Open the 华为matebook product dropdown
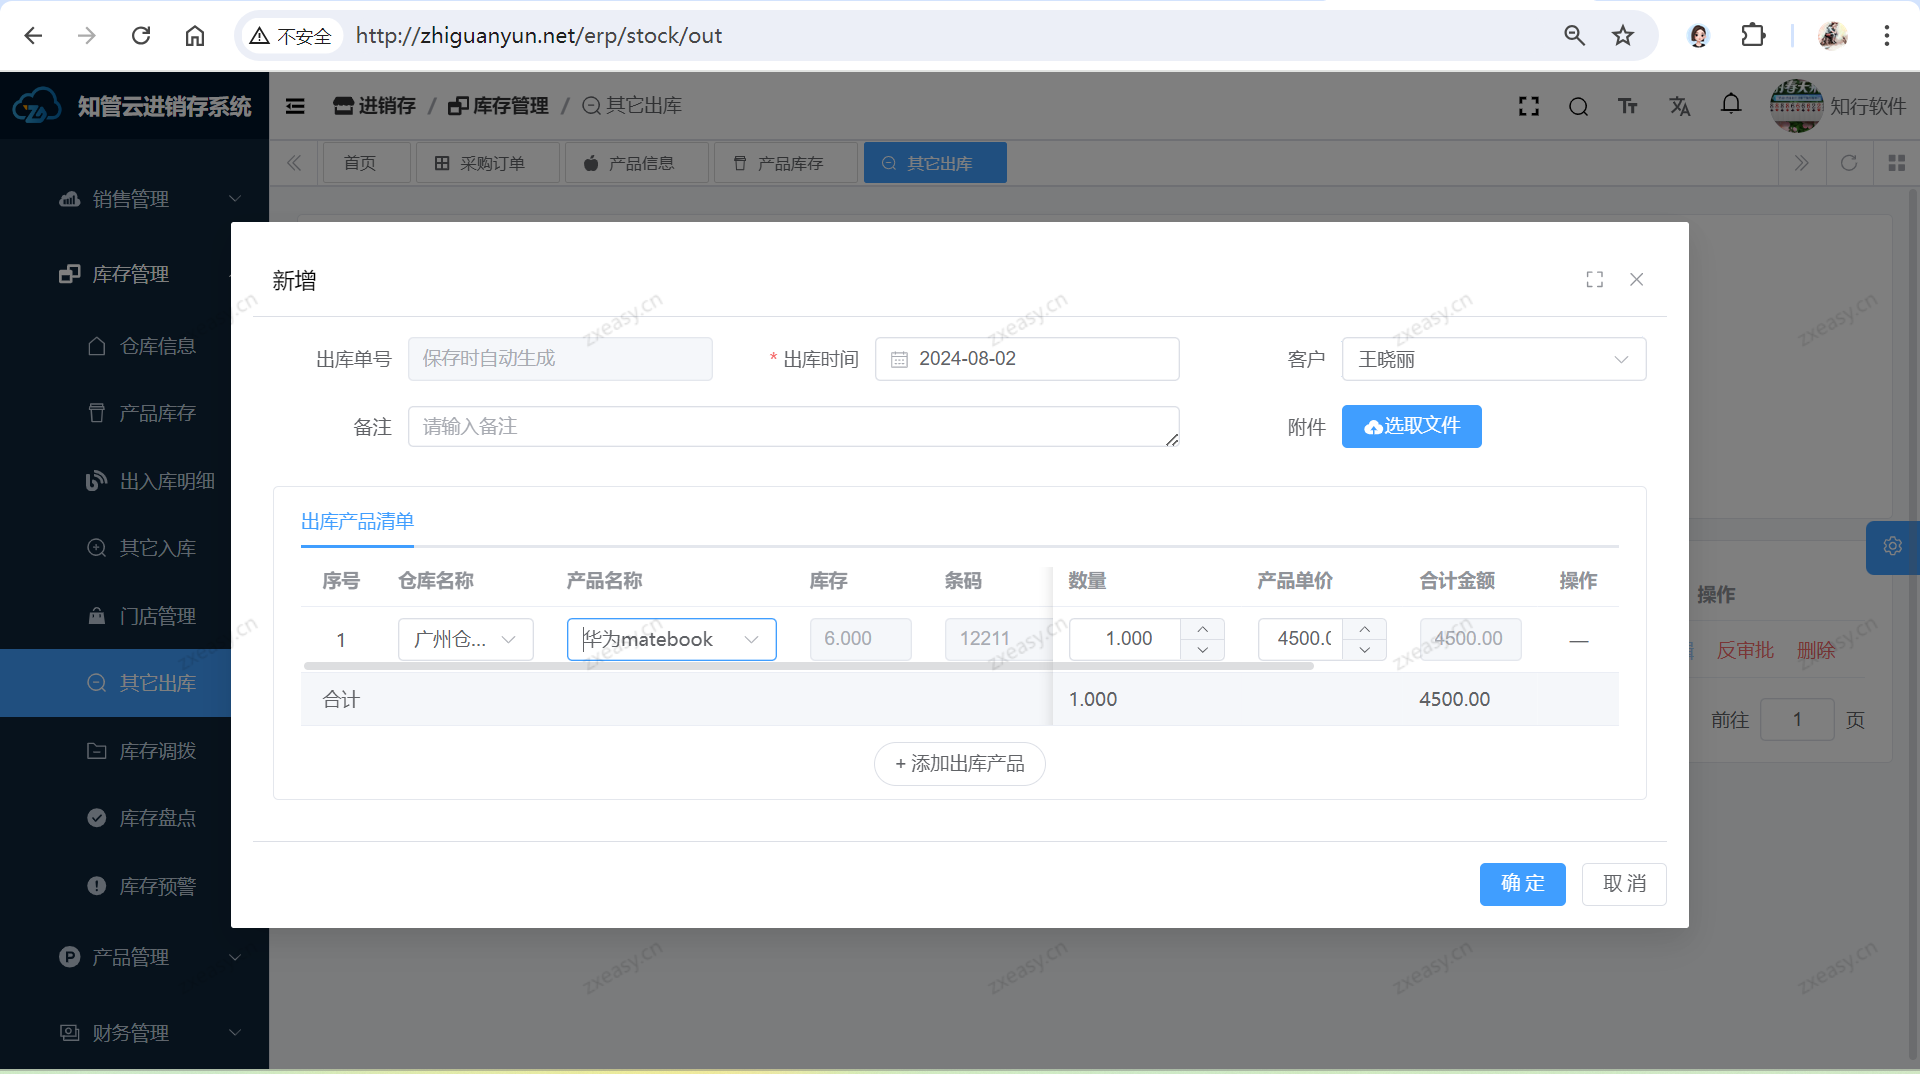1920x1074 pixels. (x=671, y=640)
